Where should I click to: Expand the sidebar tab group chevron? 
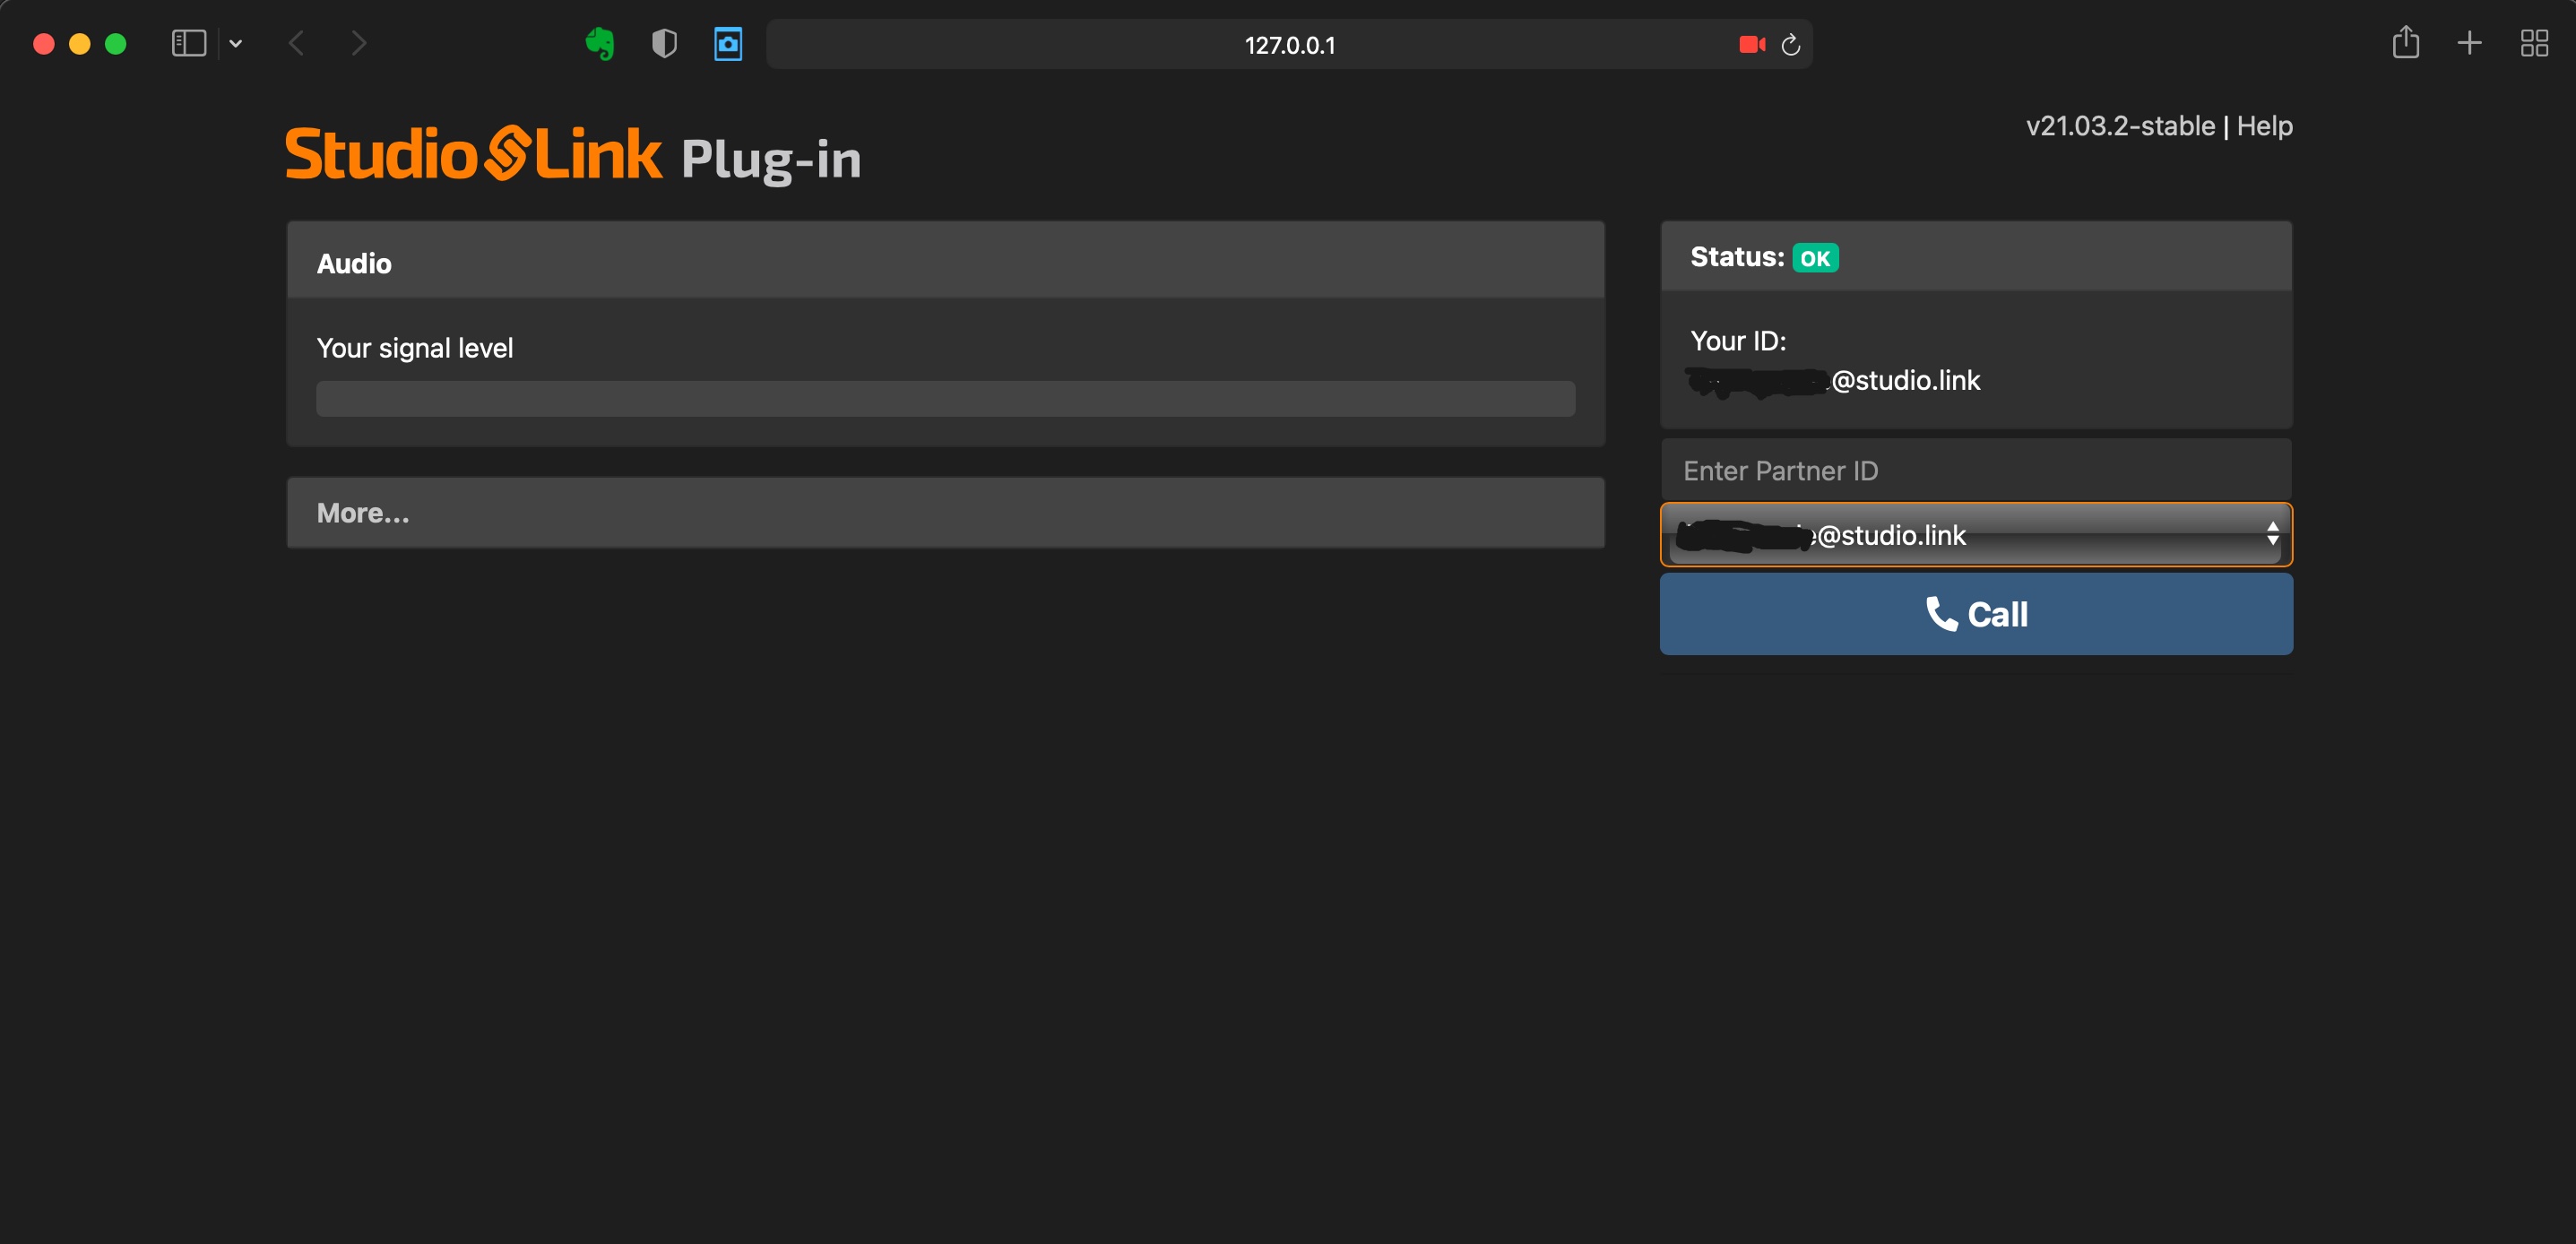click(236, 43)
